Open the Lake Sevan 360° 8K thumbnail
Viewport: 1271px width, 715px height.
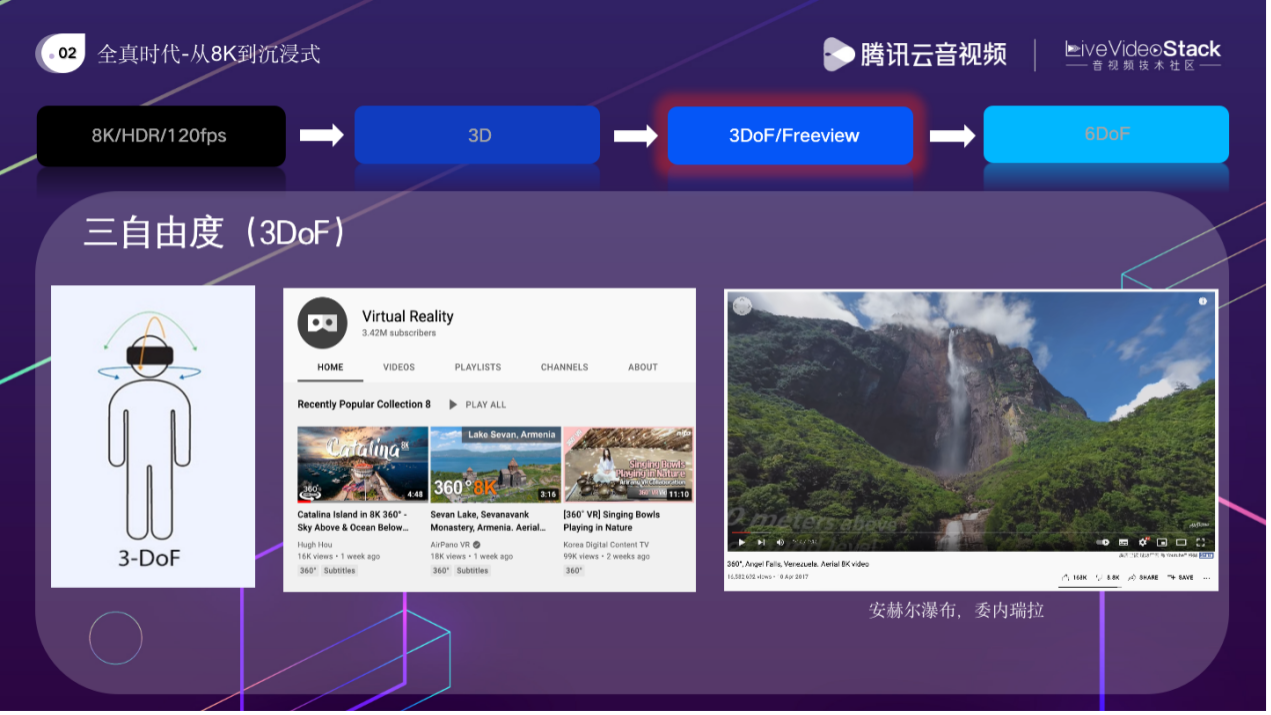point(495,464)
